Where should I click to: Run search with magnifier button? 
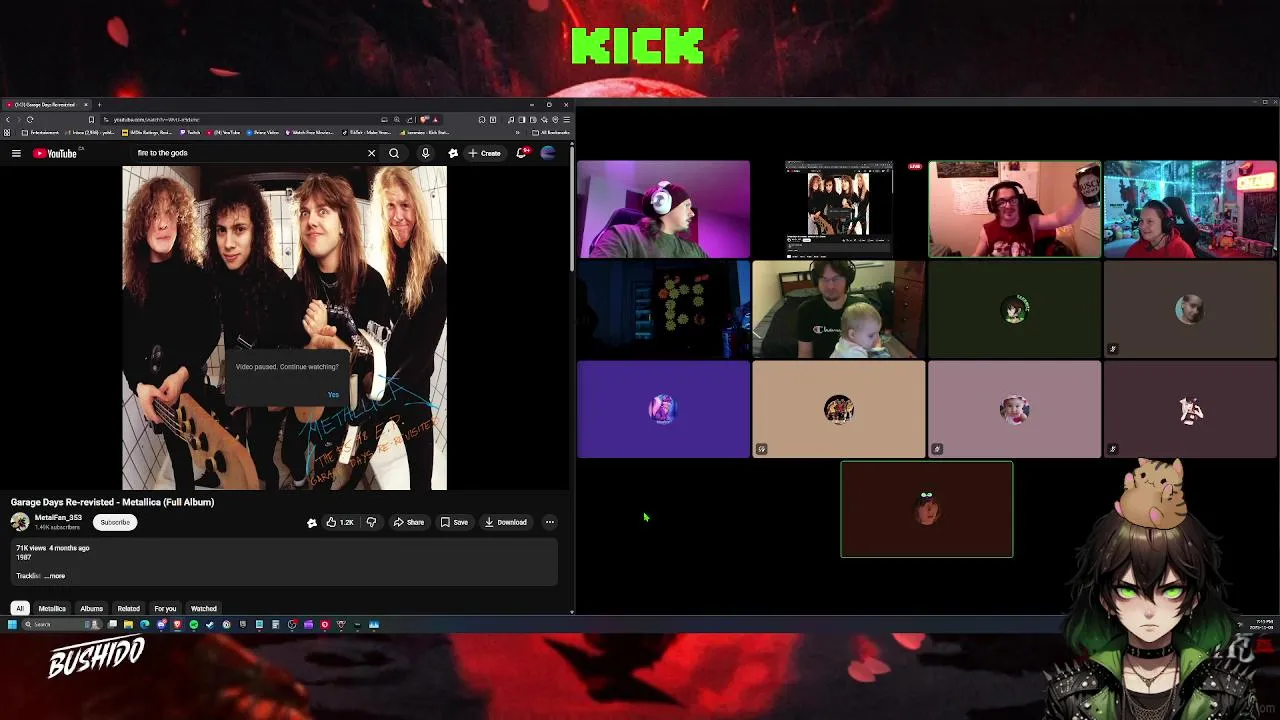[x=394, y=153]
